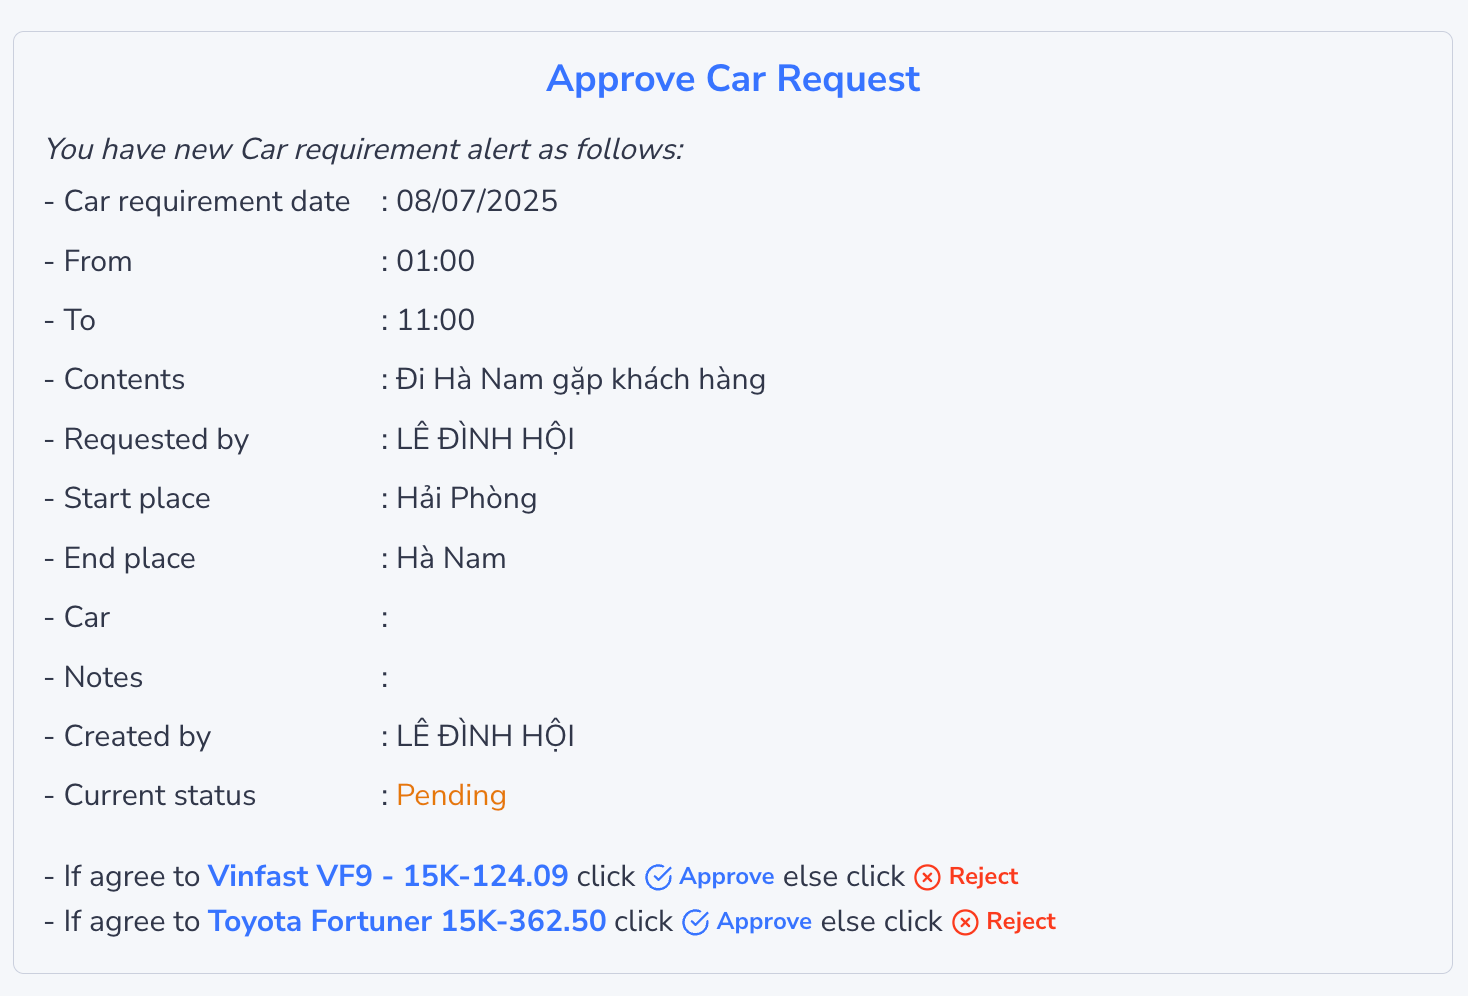Image resolution: width=1468 pixels, height=996 pixels.
Task: Open the Toyota Fortuner 15K-362.50 car link
Action: [407, 921]
